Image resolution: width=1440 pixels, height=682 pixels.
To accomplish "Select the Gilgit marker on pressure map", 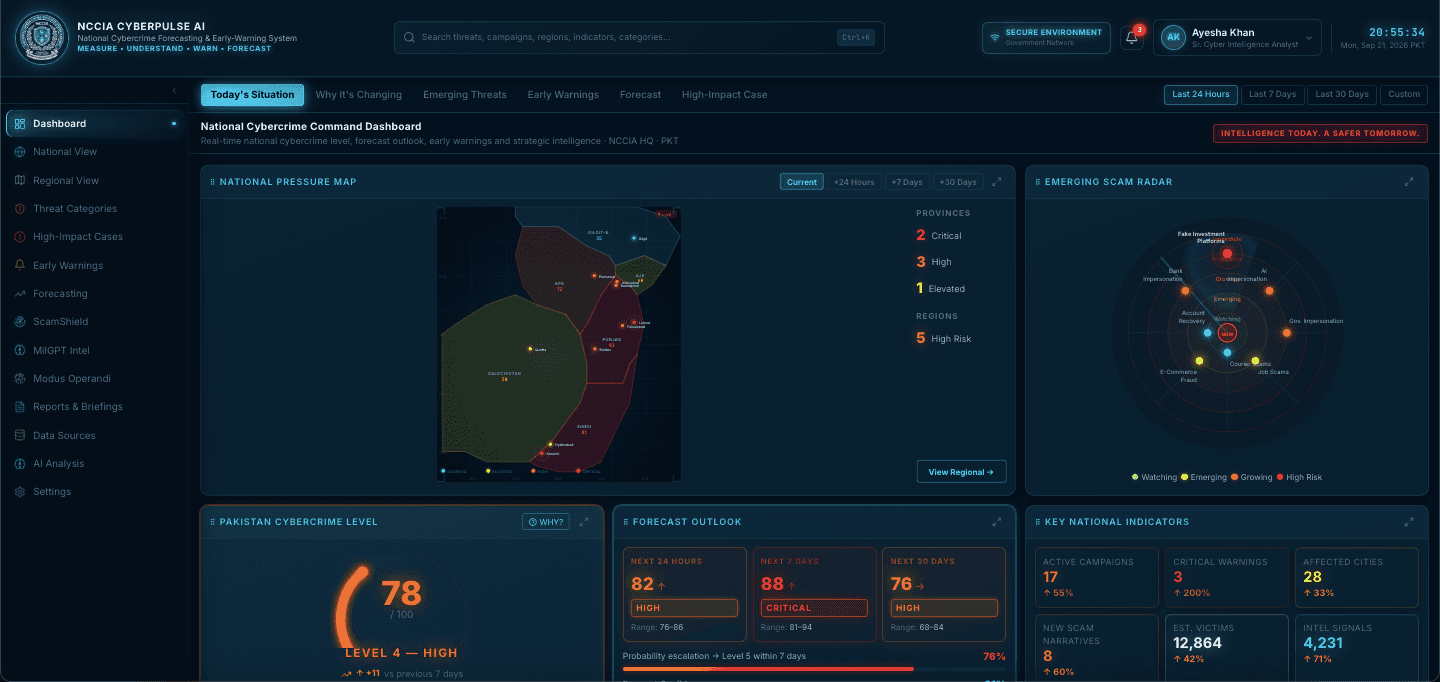I will pyautogui.click(x=634, y=238).
